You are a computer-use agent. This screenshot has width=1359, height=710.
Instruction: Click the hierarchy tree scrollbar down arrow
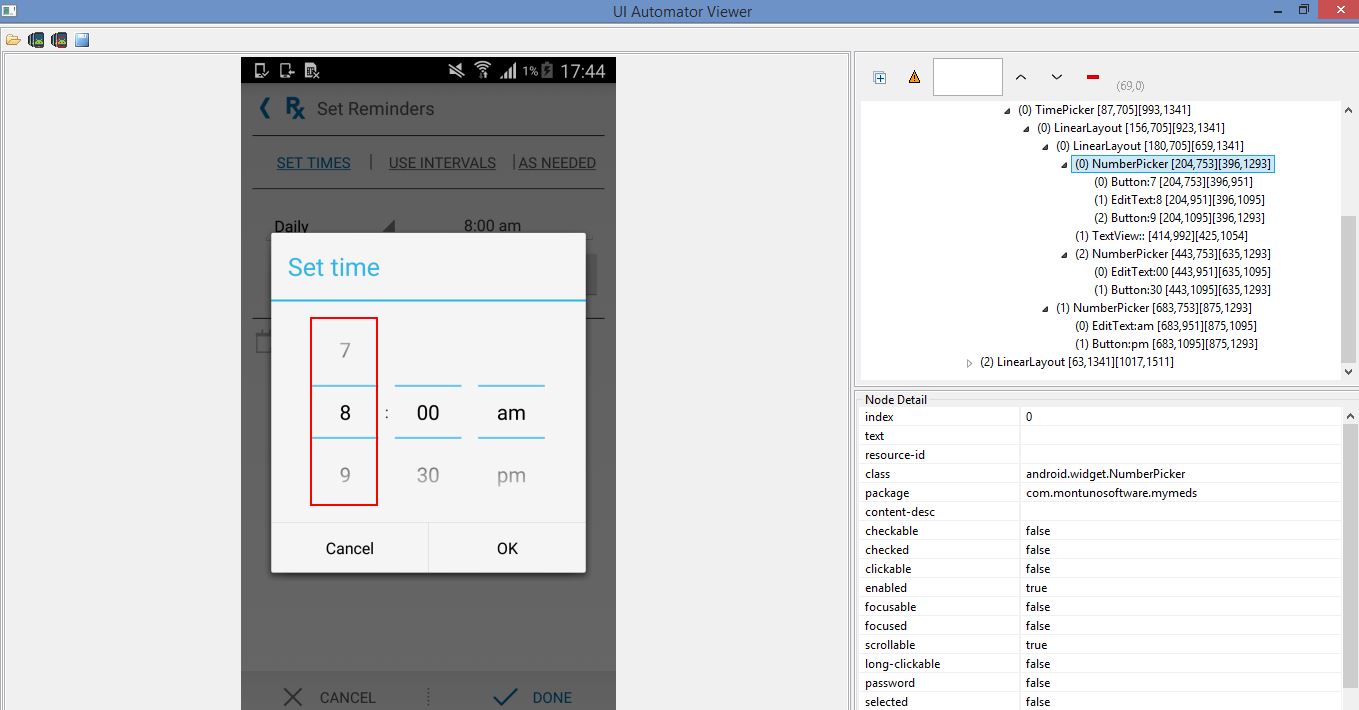click(x=1349, y=372)
